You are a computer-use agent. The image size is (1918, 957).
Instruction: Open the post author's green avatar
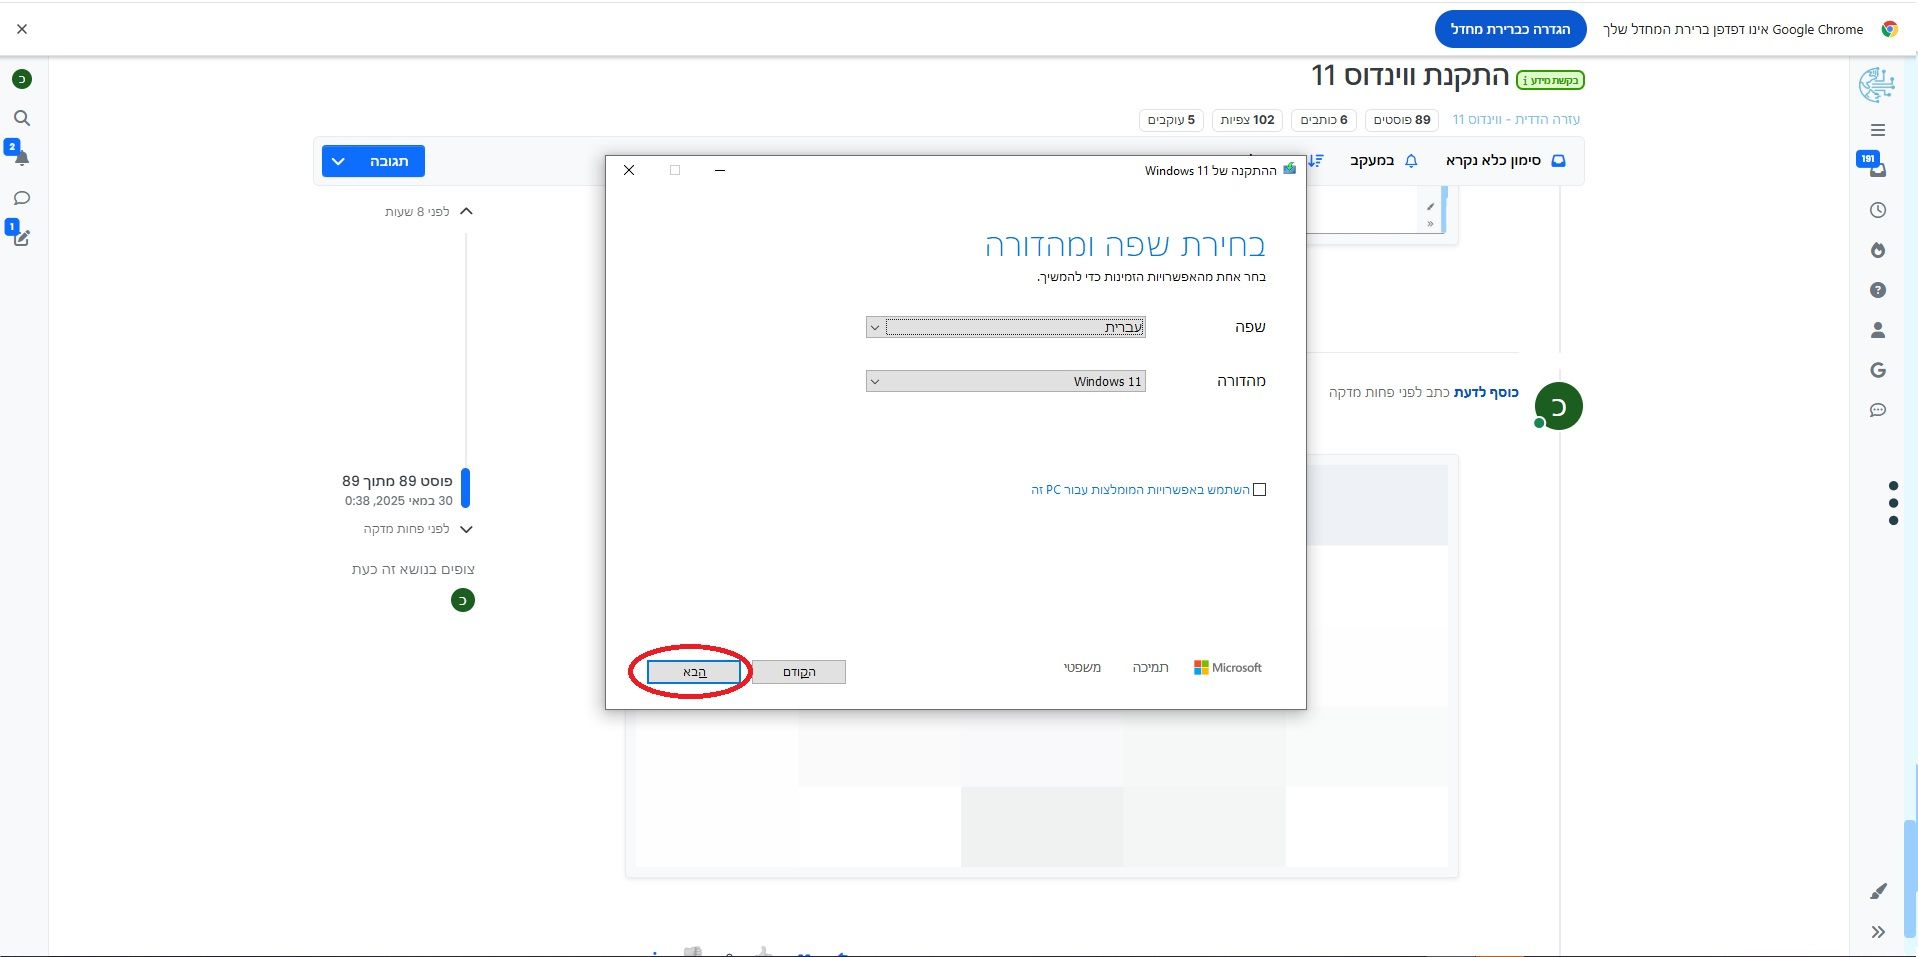[1558, 406]
